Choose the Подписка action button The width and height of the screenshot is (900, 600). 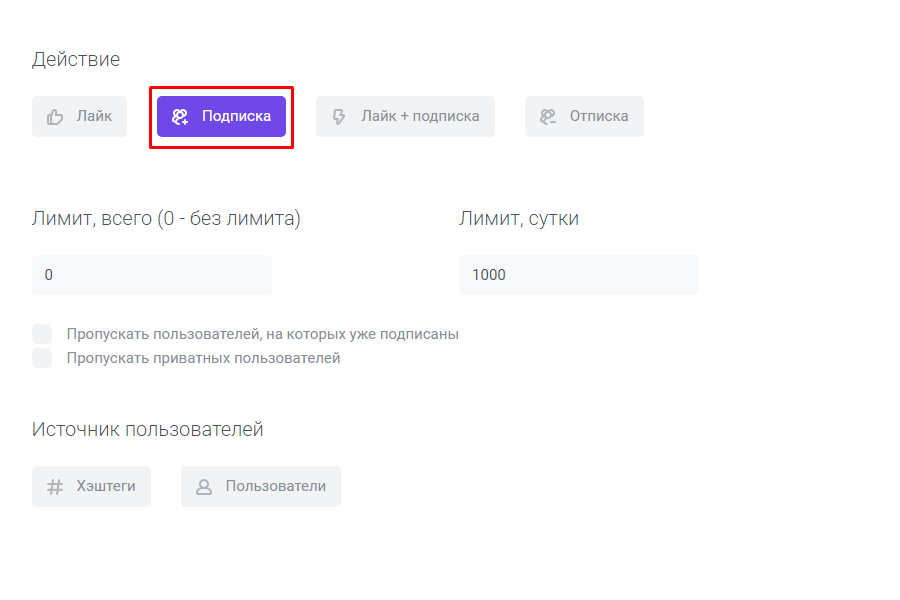[x=222, y=117]
